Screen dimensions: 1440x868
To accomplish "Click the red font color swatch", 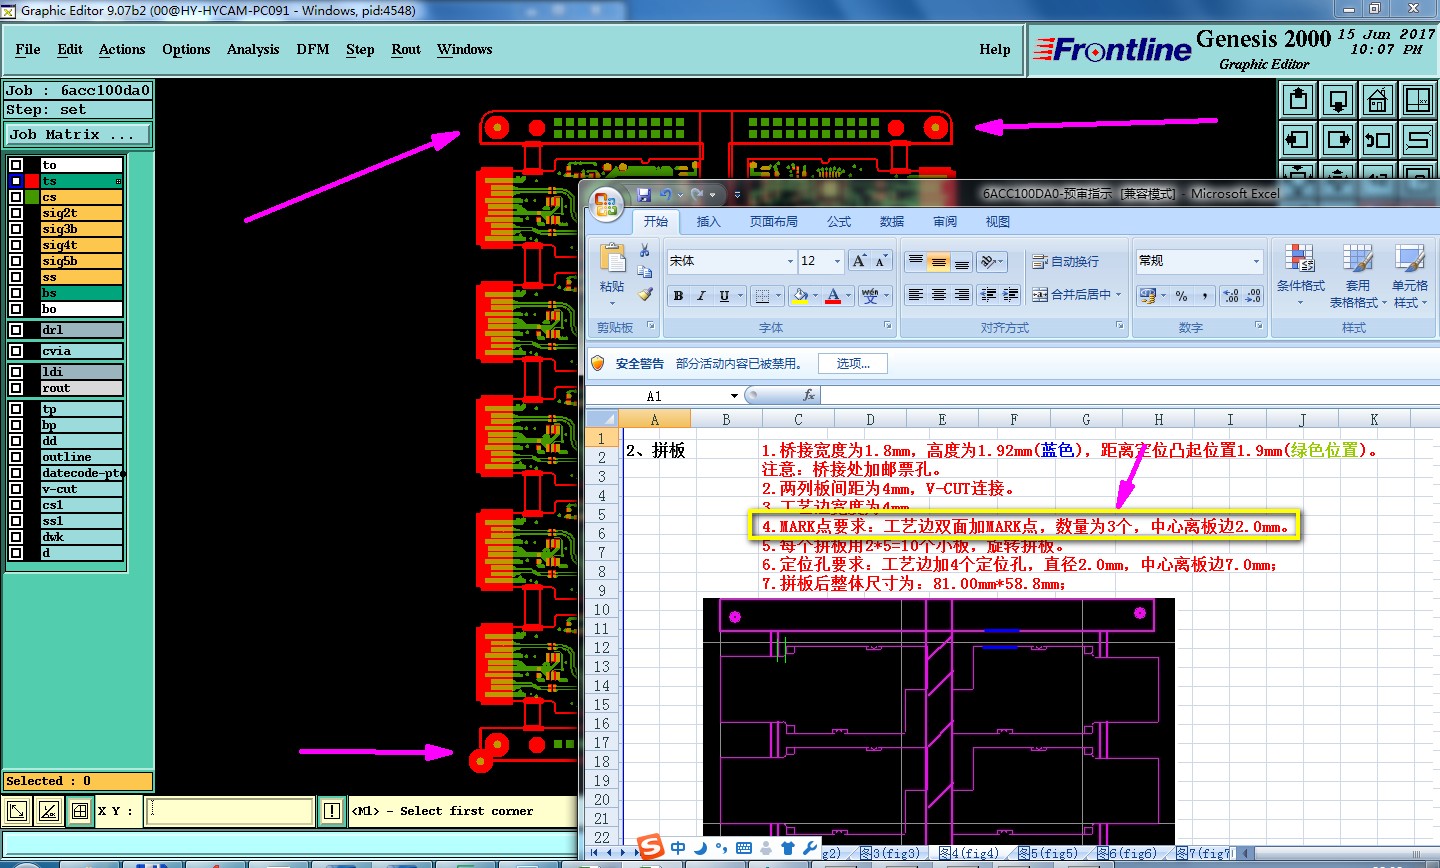I will click(833, 296).
